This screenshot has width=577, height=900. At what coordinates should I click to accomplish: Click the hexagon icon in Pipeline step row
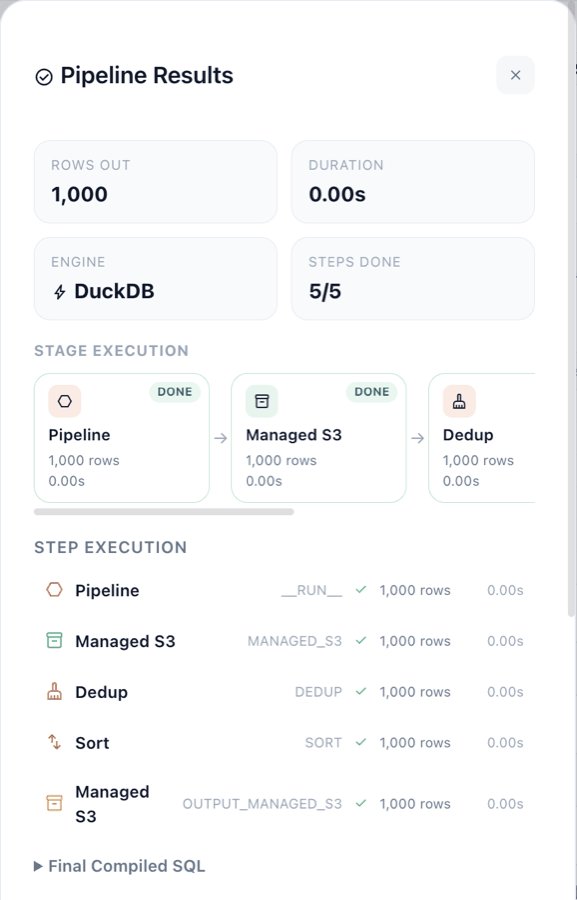click(x=55, y=589)
